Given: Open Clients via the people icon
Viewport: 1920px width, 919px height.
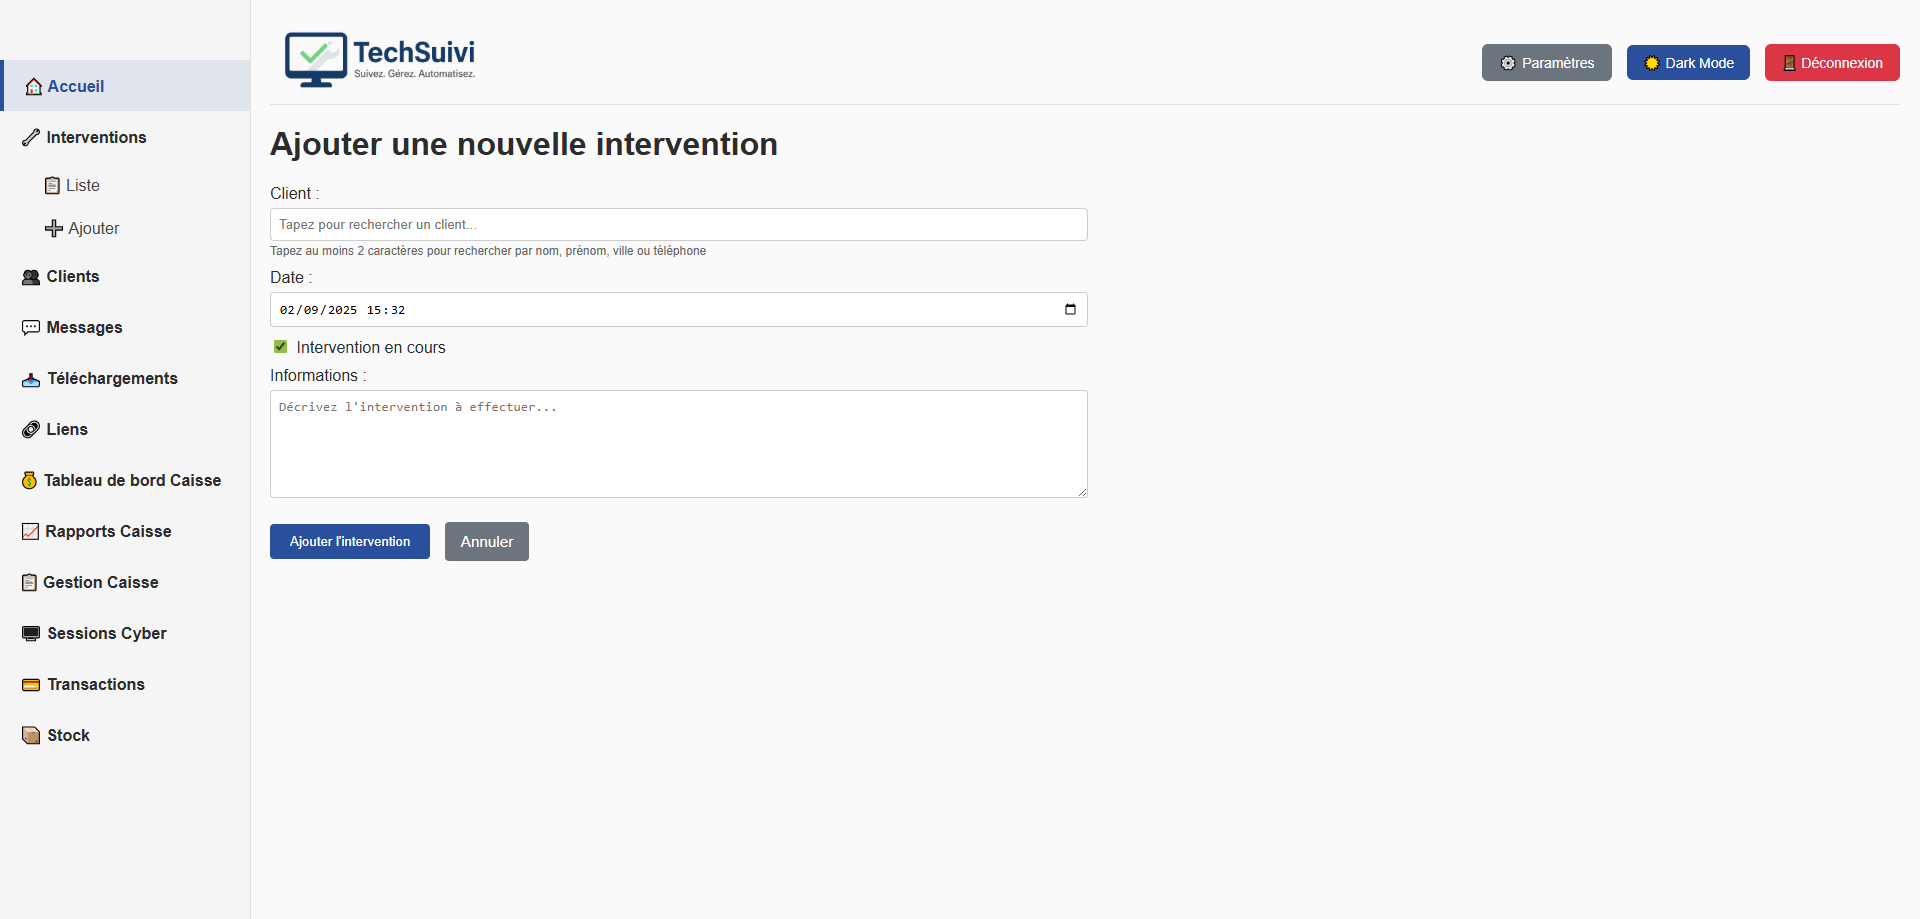Looking at the screenshot, I should 30,277.
